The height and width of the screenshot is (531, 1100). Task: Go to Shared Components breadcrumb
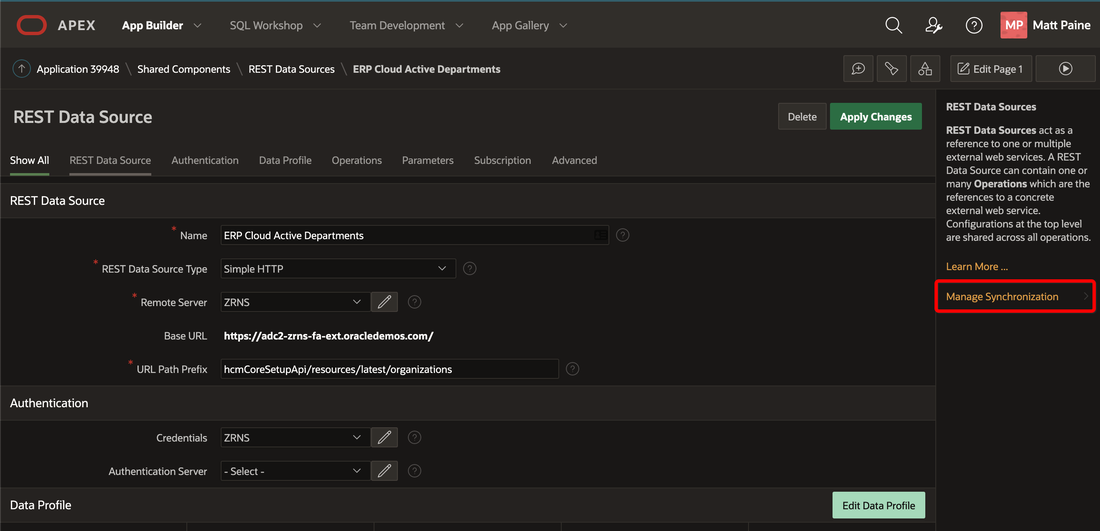(x=184, y=69)
